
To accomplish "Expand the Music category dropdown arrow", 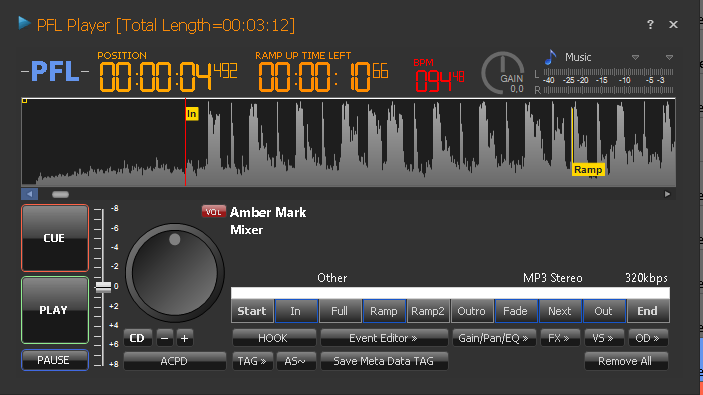I will click(635, 57).
